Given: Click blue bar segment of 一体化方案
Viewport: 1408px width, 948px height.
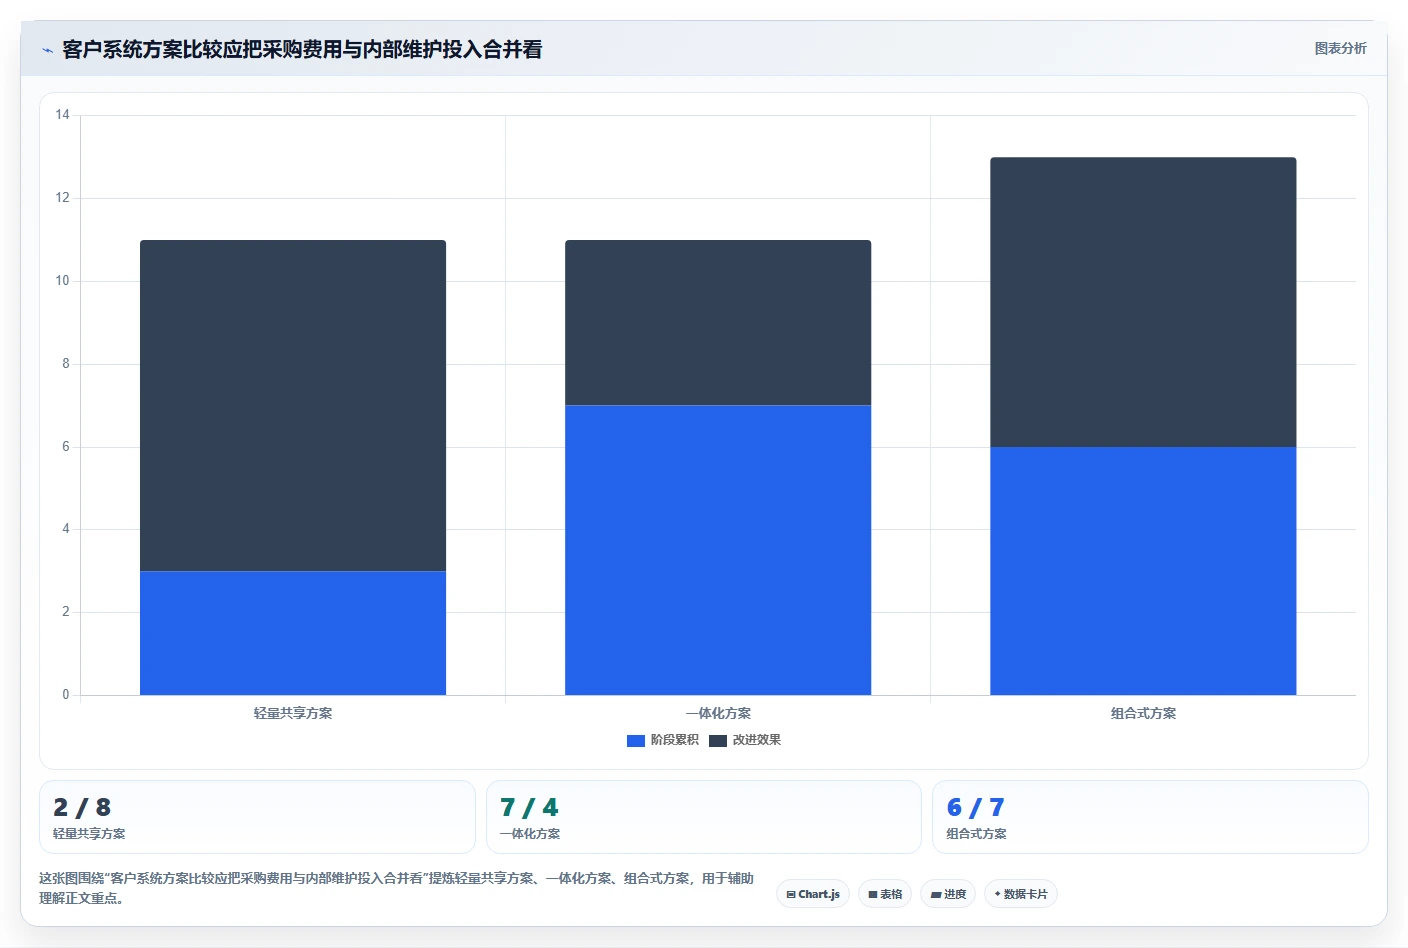Looking at the screenshot, I should pos(718,550).
